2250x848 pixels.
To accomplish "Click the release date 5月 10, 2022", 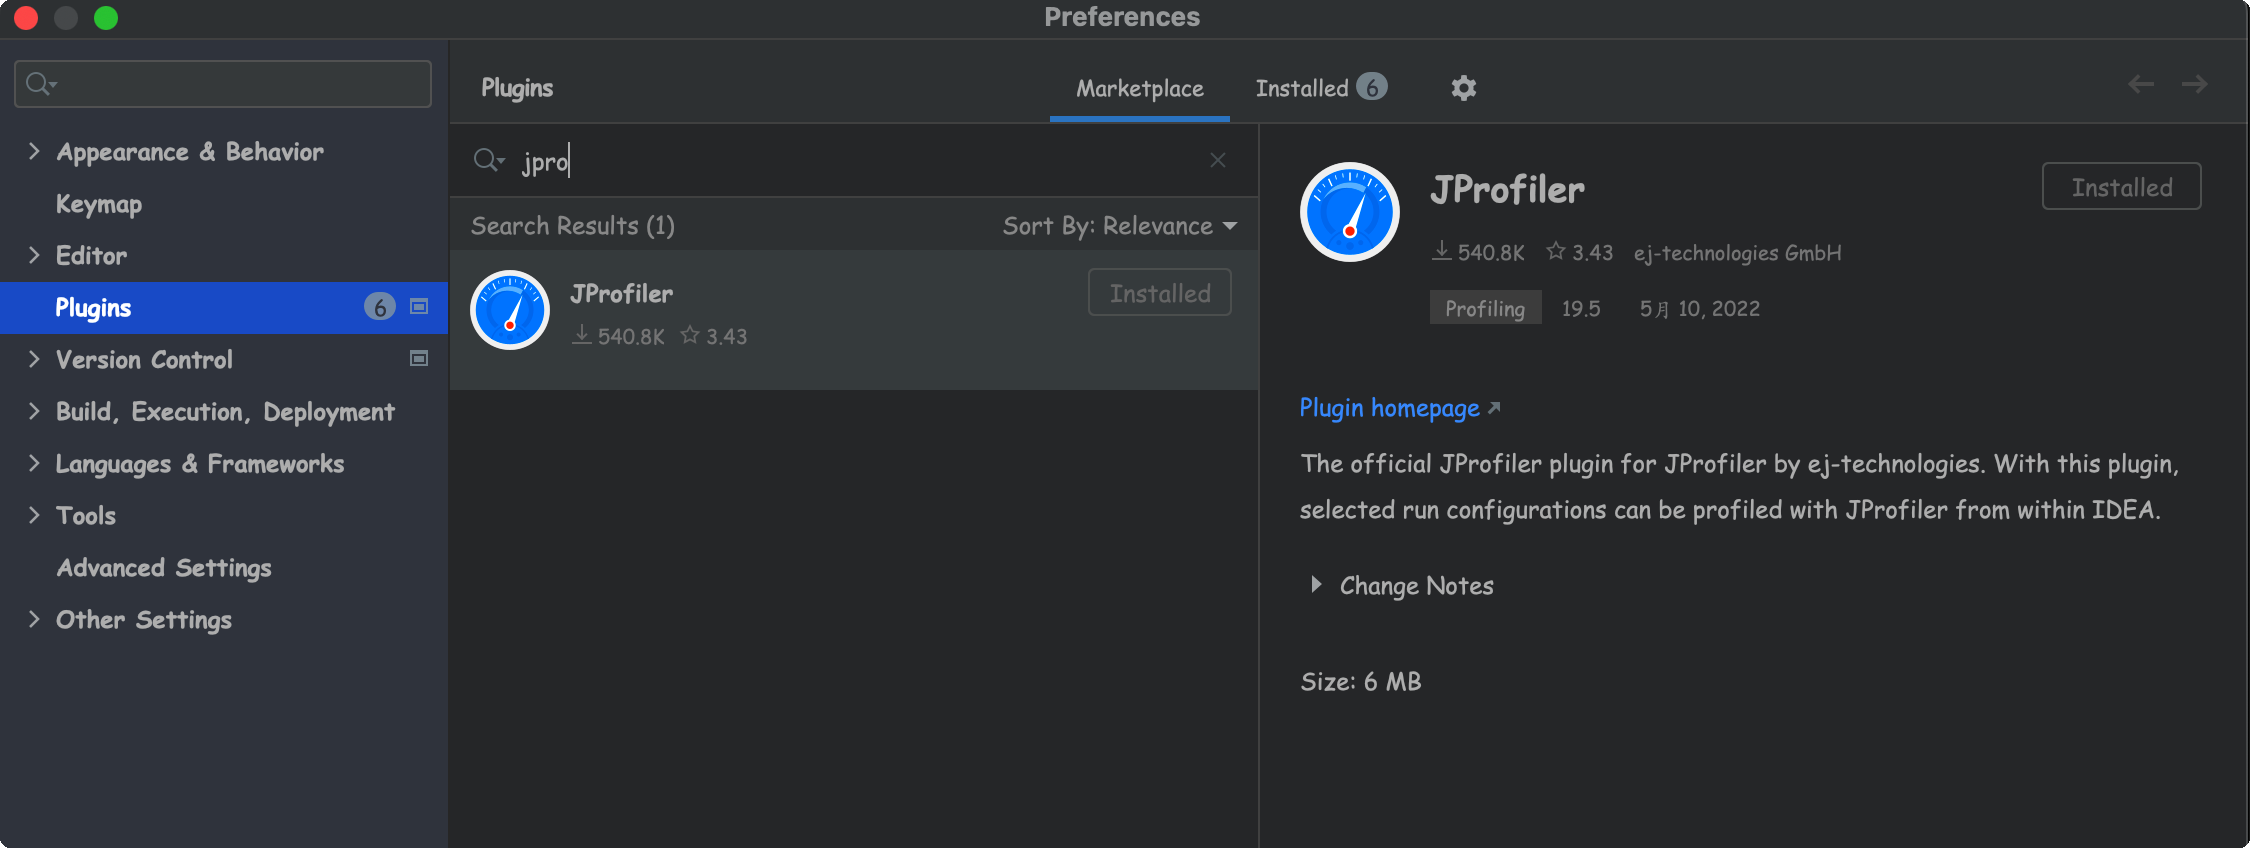I will point(1699,309).
